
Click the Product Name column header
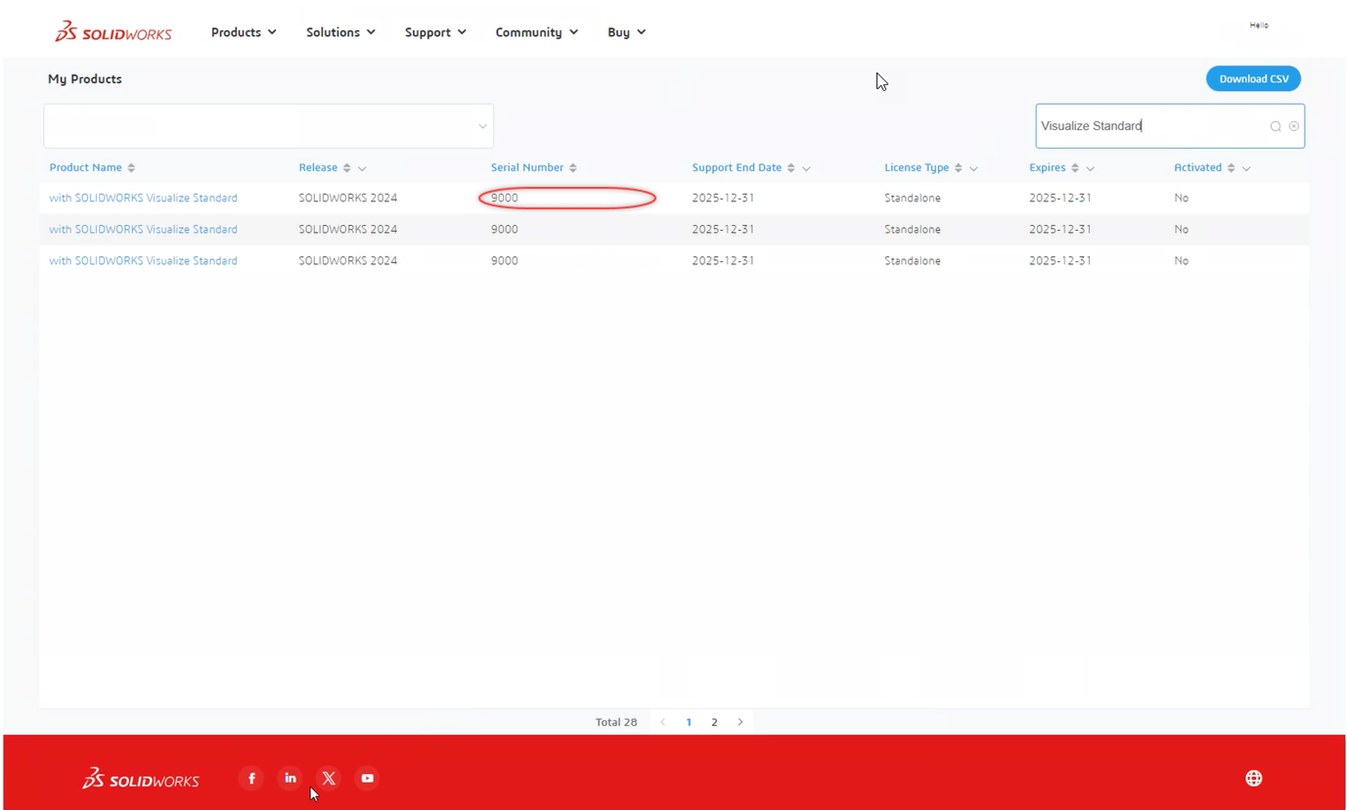[85, 168]
